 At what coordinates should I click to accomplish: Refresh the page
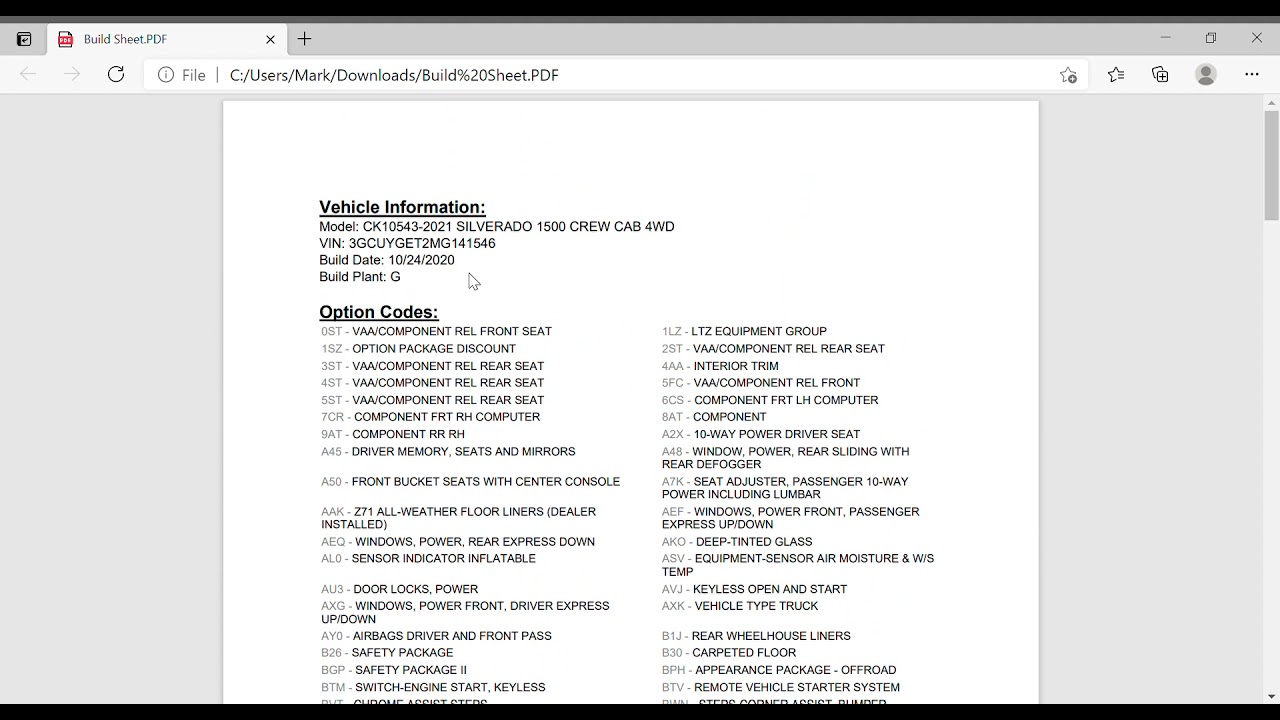[116, 75]
